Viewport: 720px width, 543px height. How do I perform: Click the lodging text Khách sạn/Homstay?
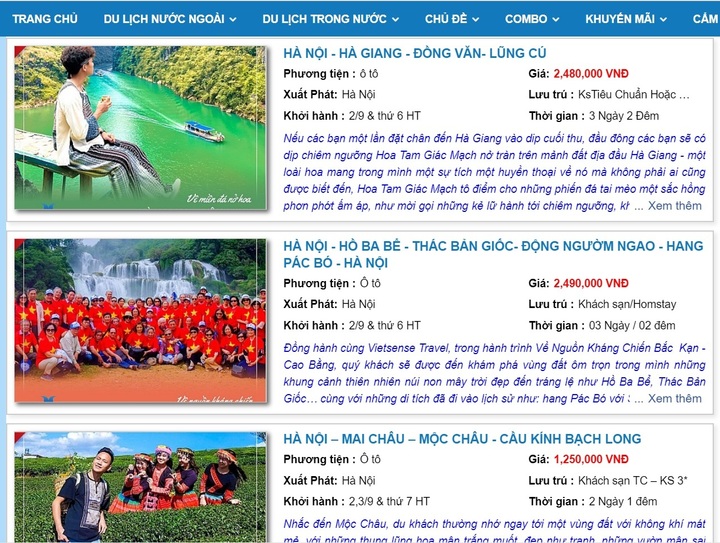pyautogui.click(x=627, y=304)
